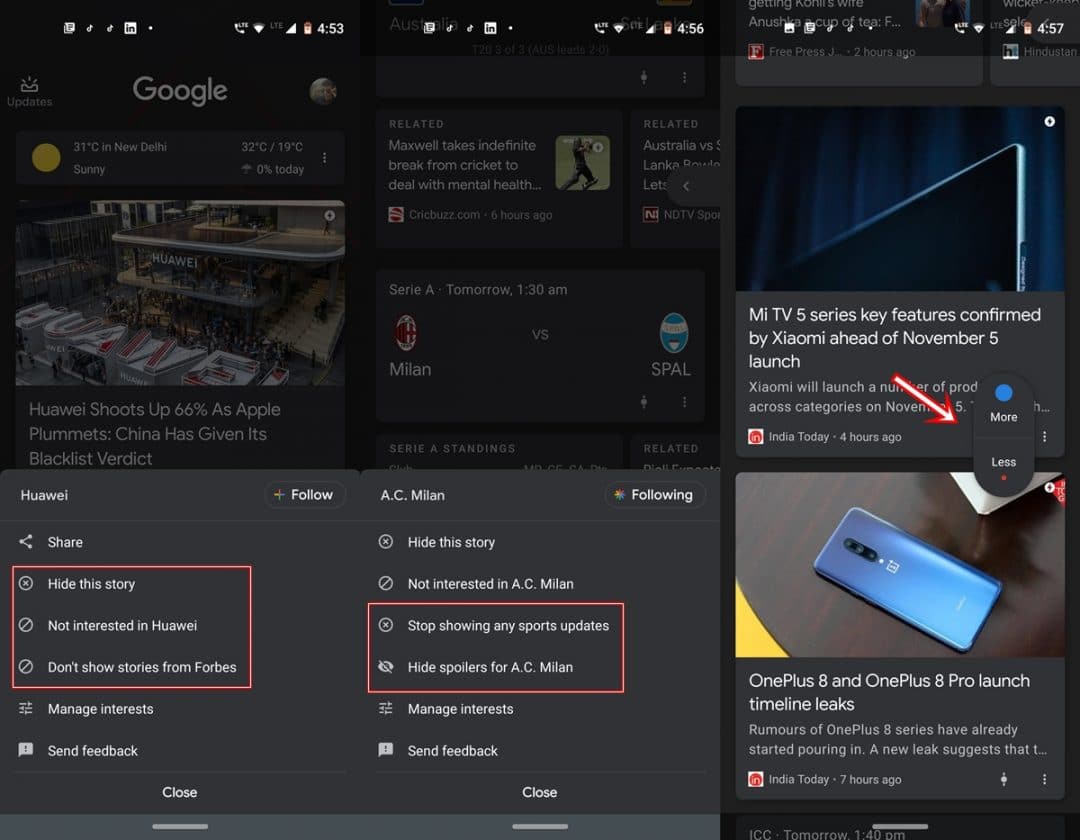Tap the profile avatar next to Google logo

323,90
